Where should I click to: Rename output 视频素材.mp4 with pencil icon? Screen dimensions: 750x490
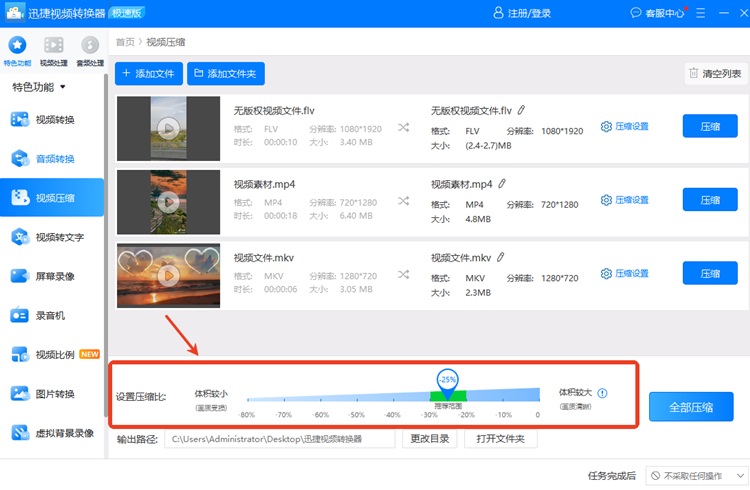(502, 184)
